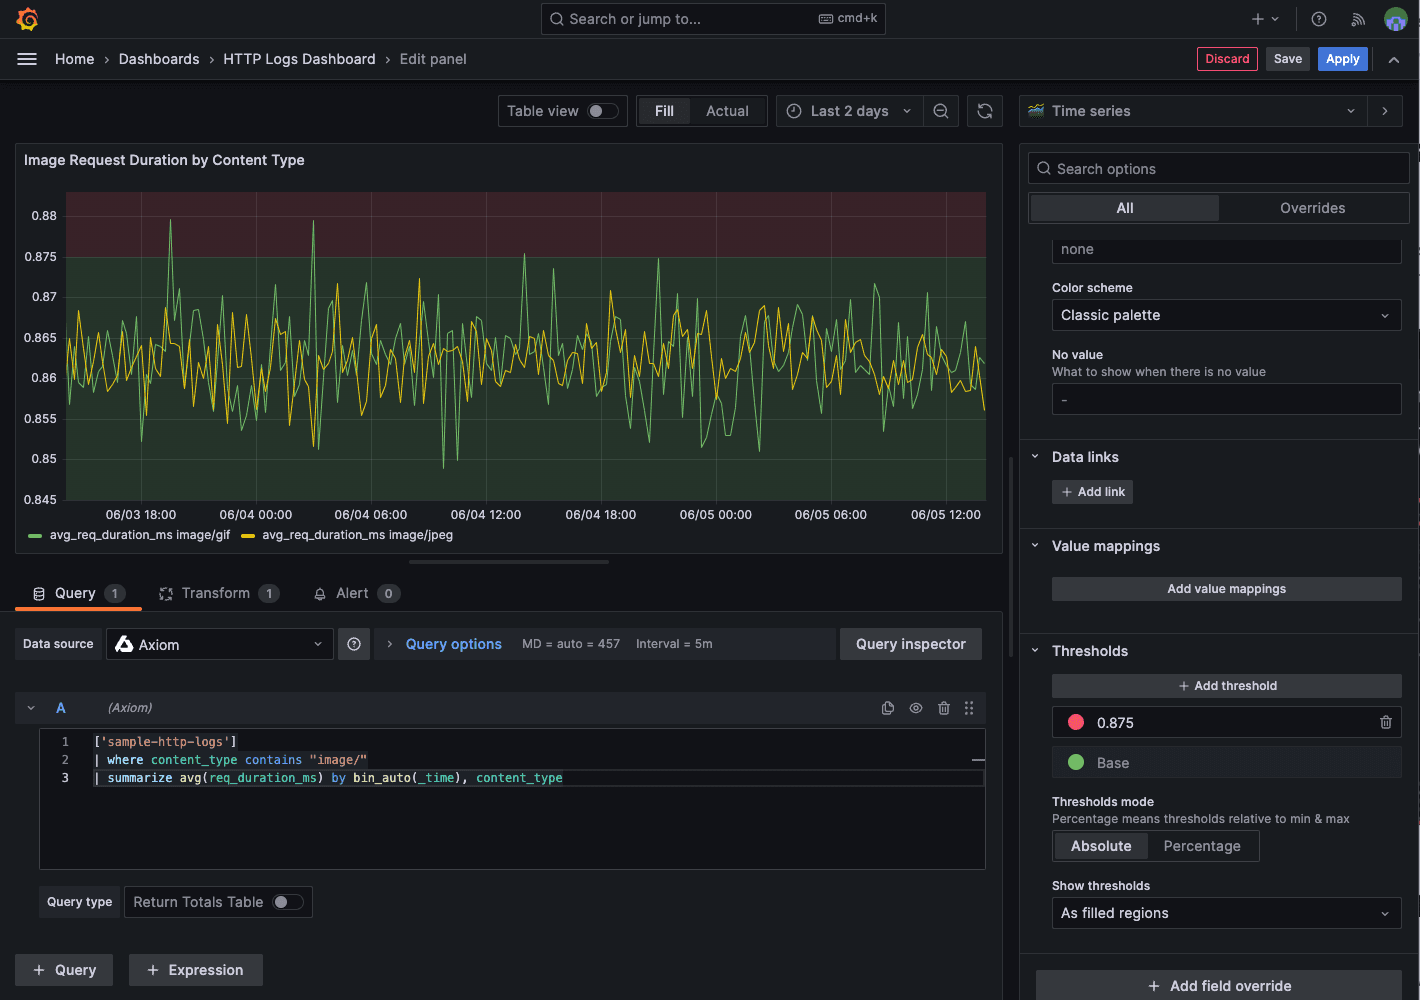Image resolution: width=1420 pixels, height=1000 pixels.
Task: Select Absolute thresholds mode
Action: pos(1101,846)
